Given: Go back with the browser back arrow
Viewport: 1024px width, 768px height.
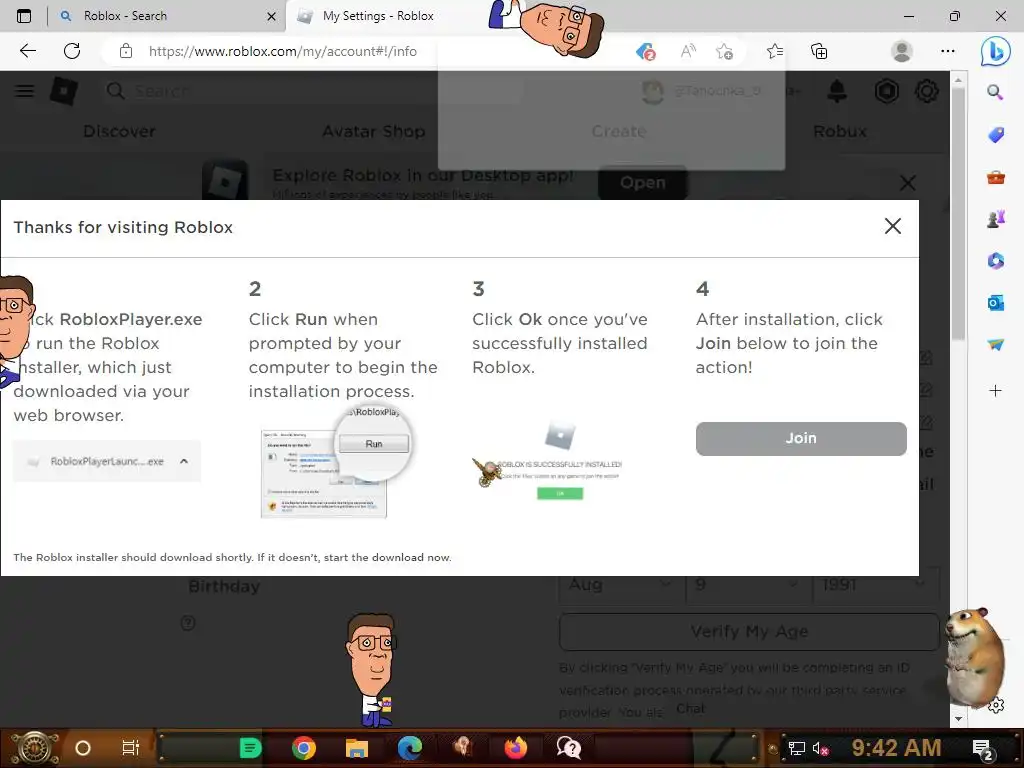Looking at the screenshot, I should click(x=27, y=51).
